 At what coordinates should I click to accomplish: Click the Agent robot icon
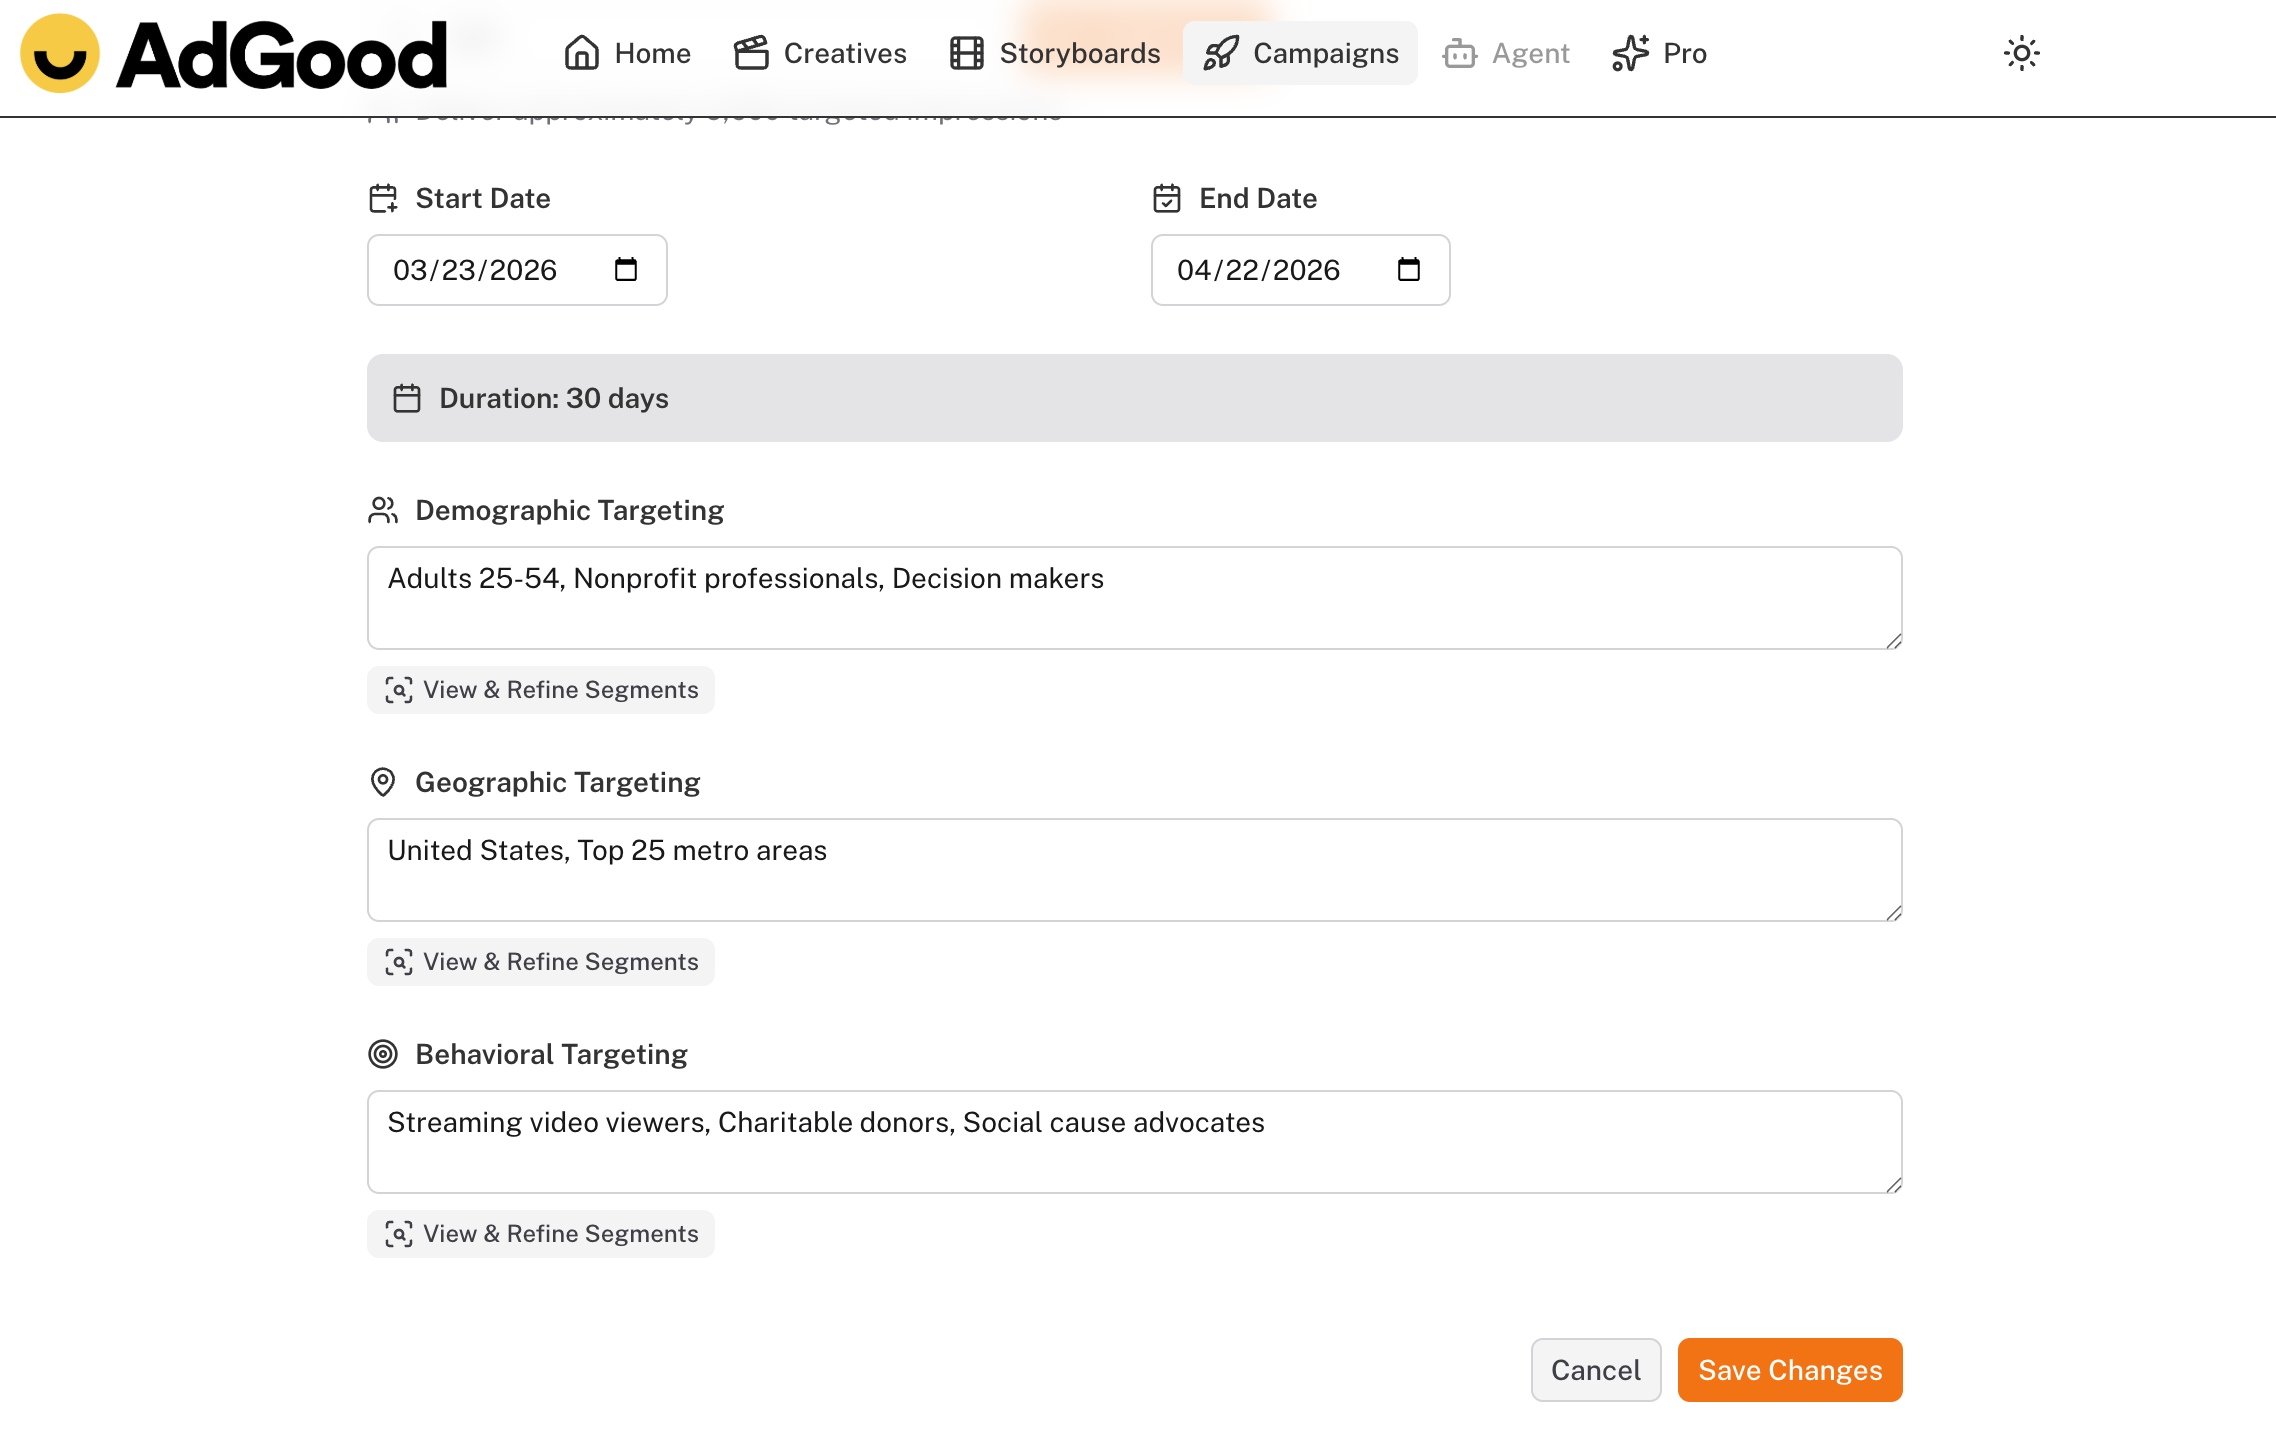[1459, 54]
